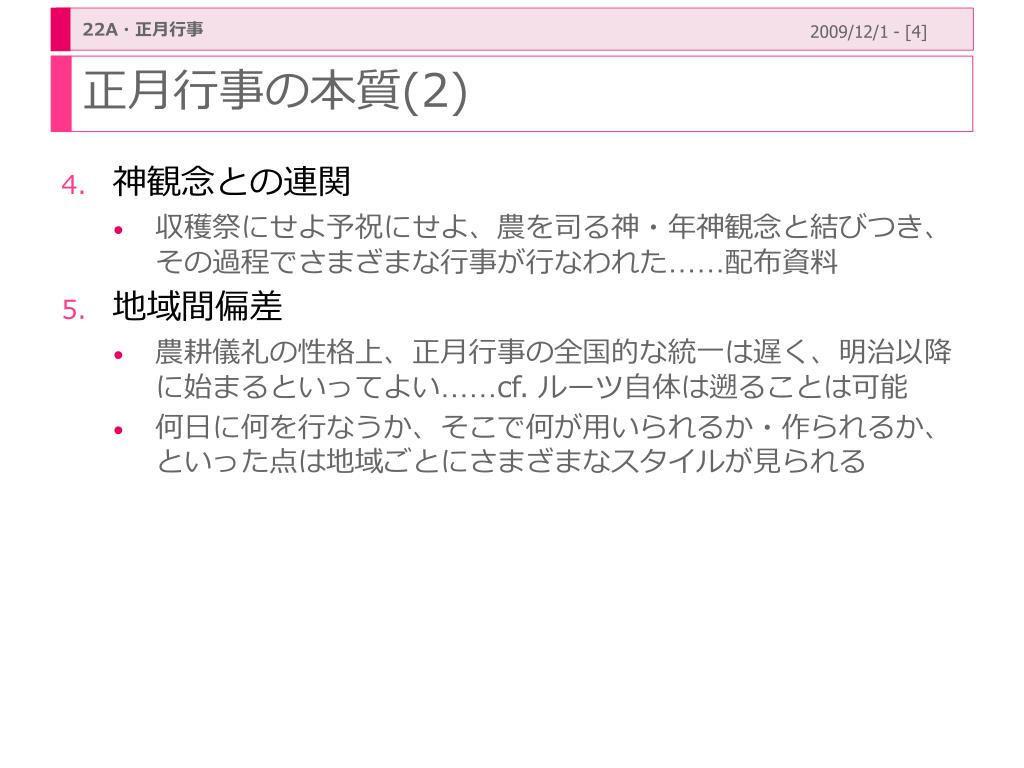Click the heading 神観念との連関

232,181
